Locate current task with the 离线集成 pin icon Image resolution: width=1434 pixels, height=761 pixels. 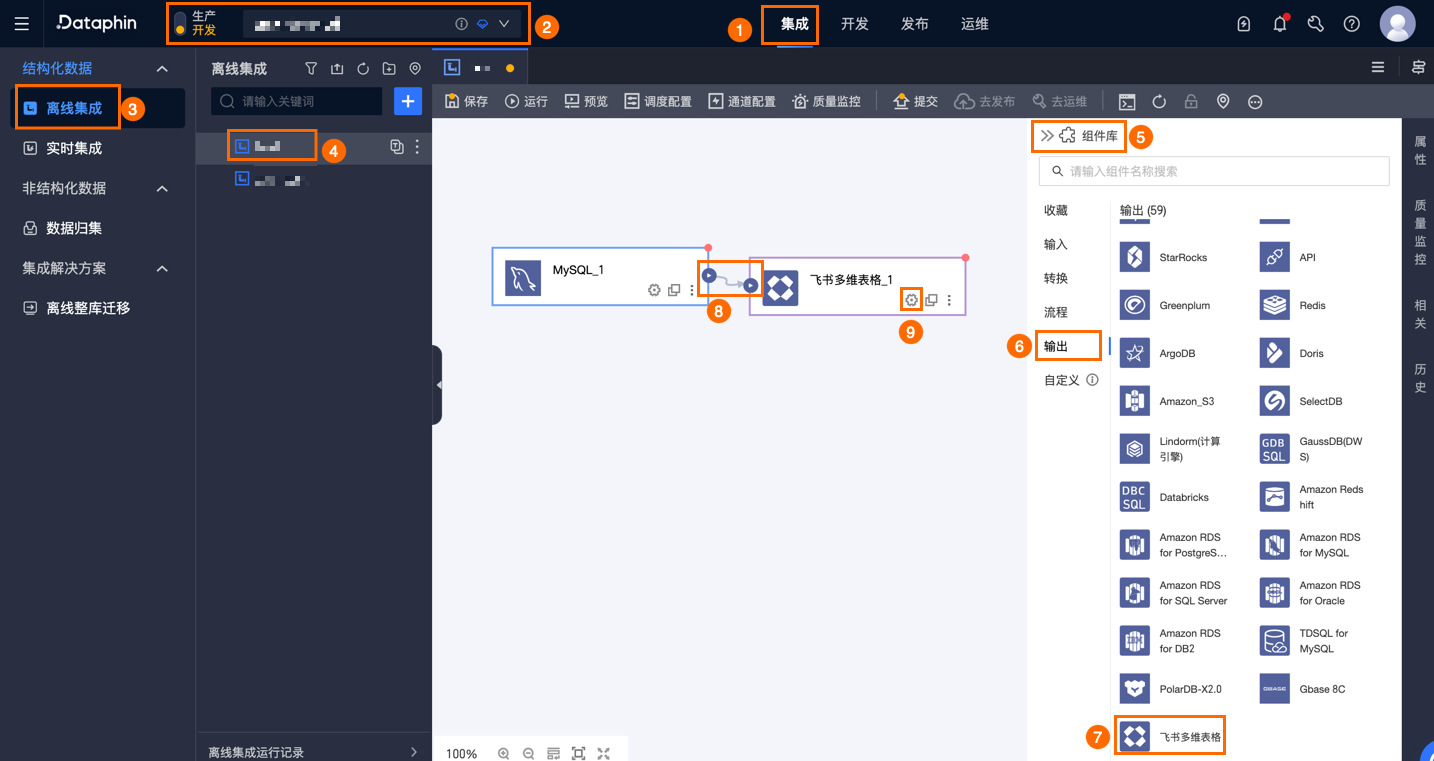[415, 69]
